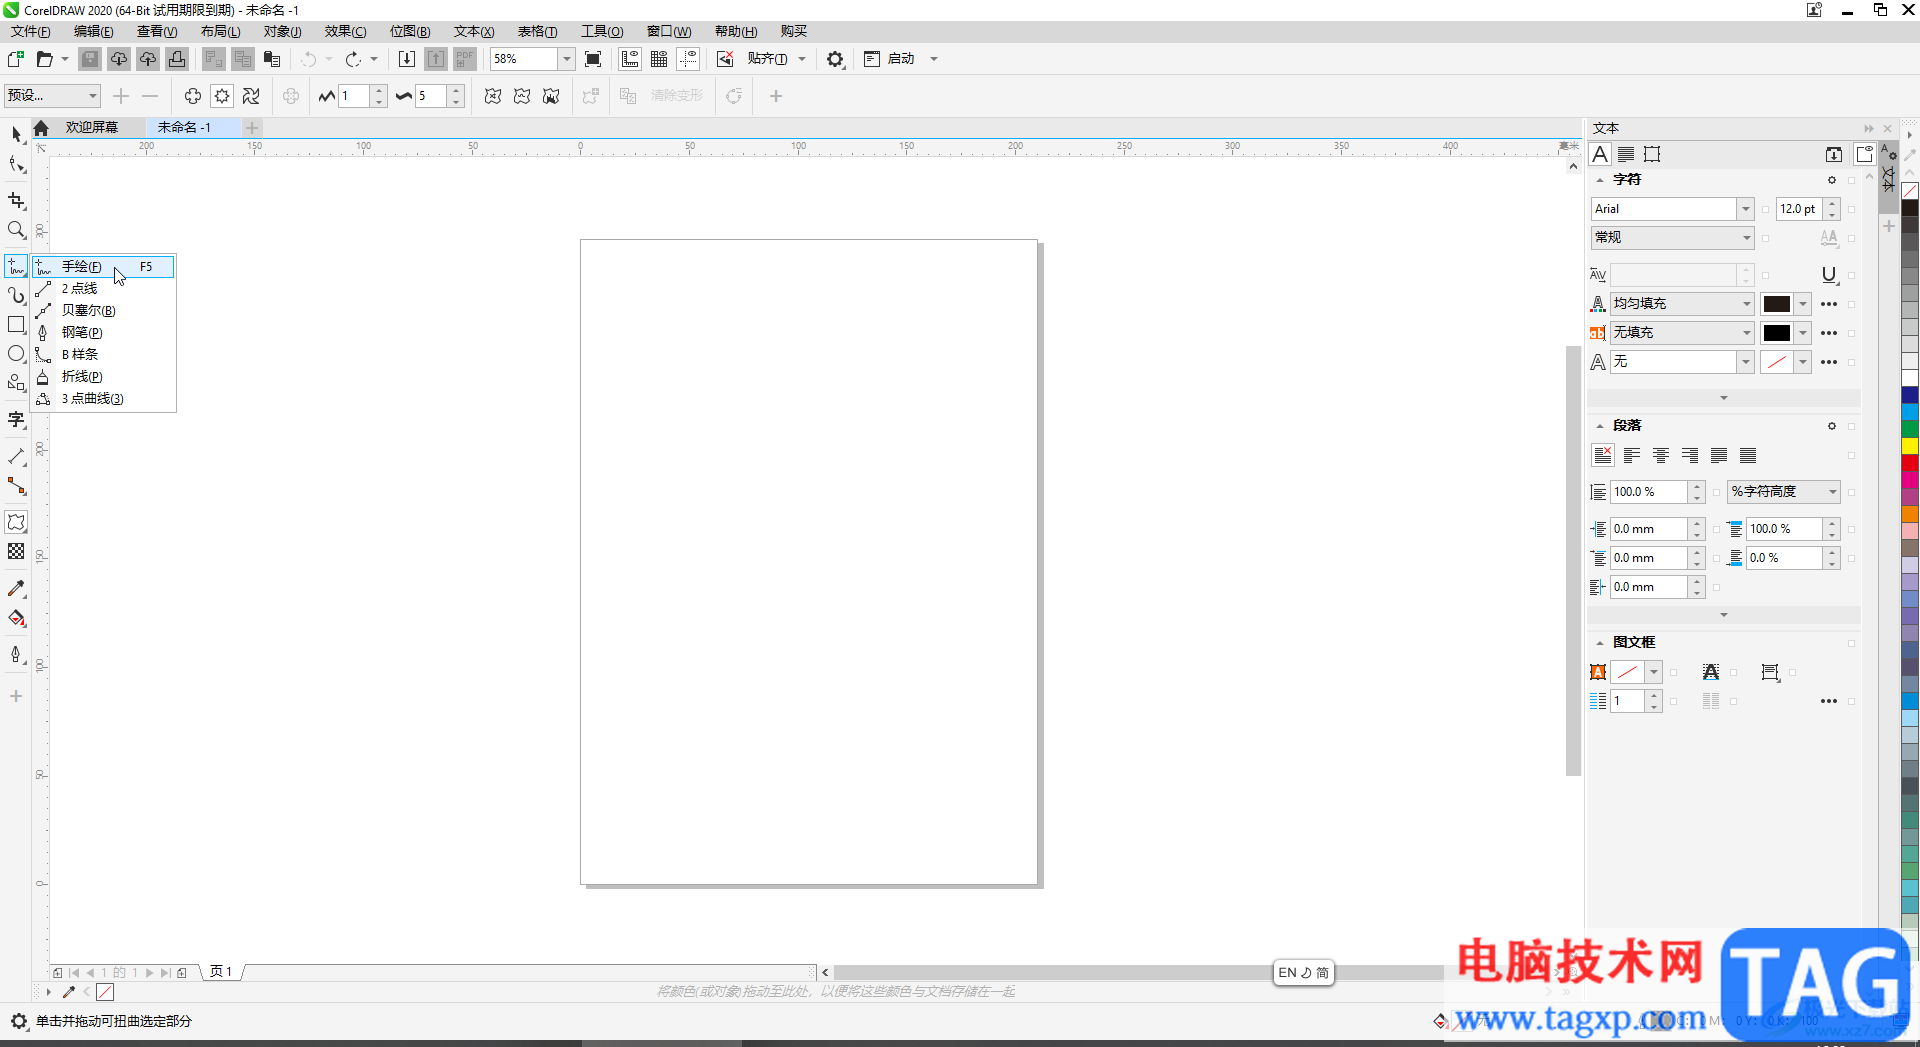Open the Arial font dropdown
The width and height of the screenshot is (1920, 1047).
pyautogui.click(x=1745, y=209)
